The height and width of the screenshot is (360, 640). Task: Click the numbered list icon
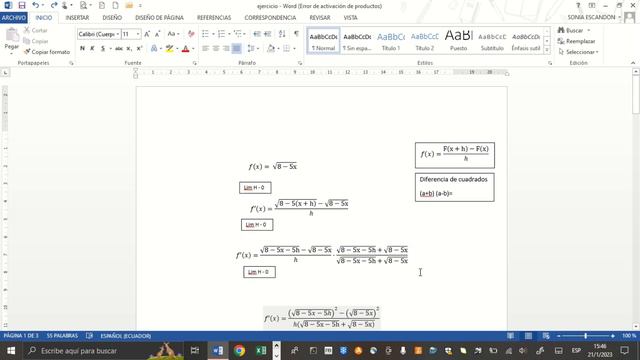(x=221, y=34)
